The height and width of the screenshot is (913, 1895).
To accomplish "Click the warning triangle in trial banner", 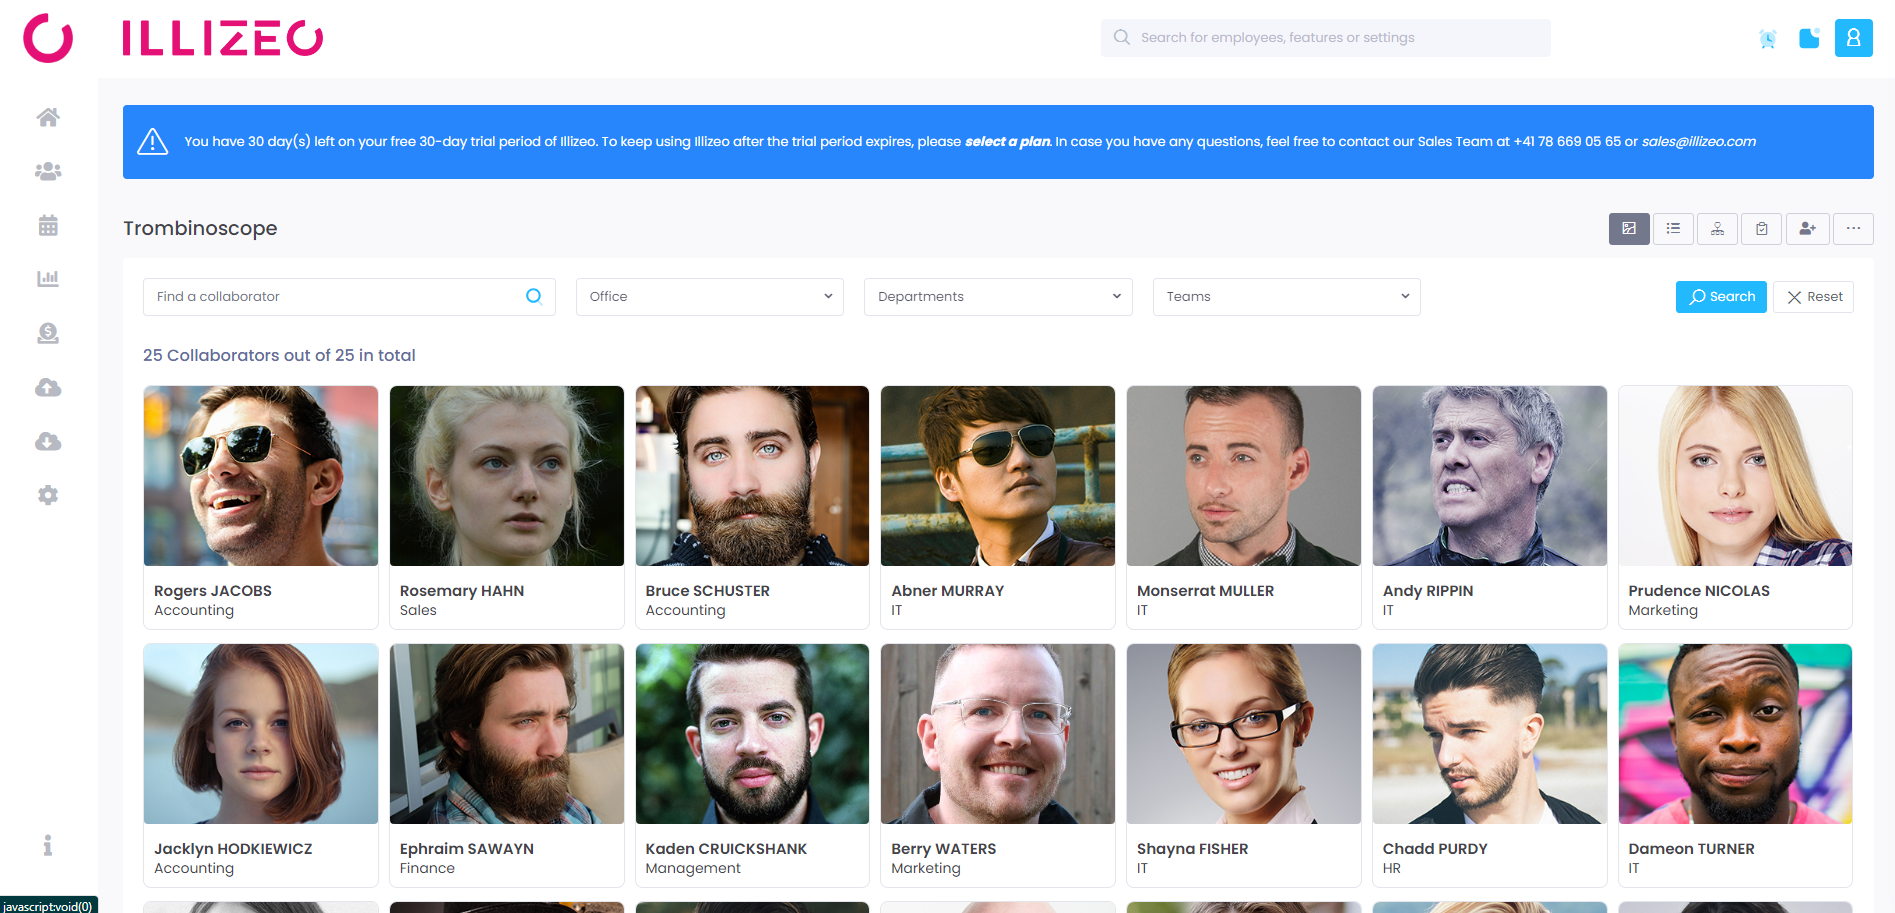I will [152, 142].
